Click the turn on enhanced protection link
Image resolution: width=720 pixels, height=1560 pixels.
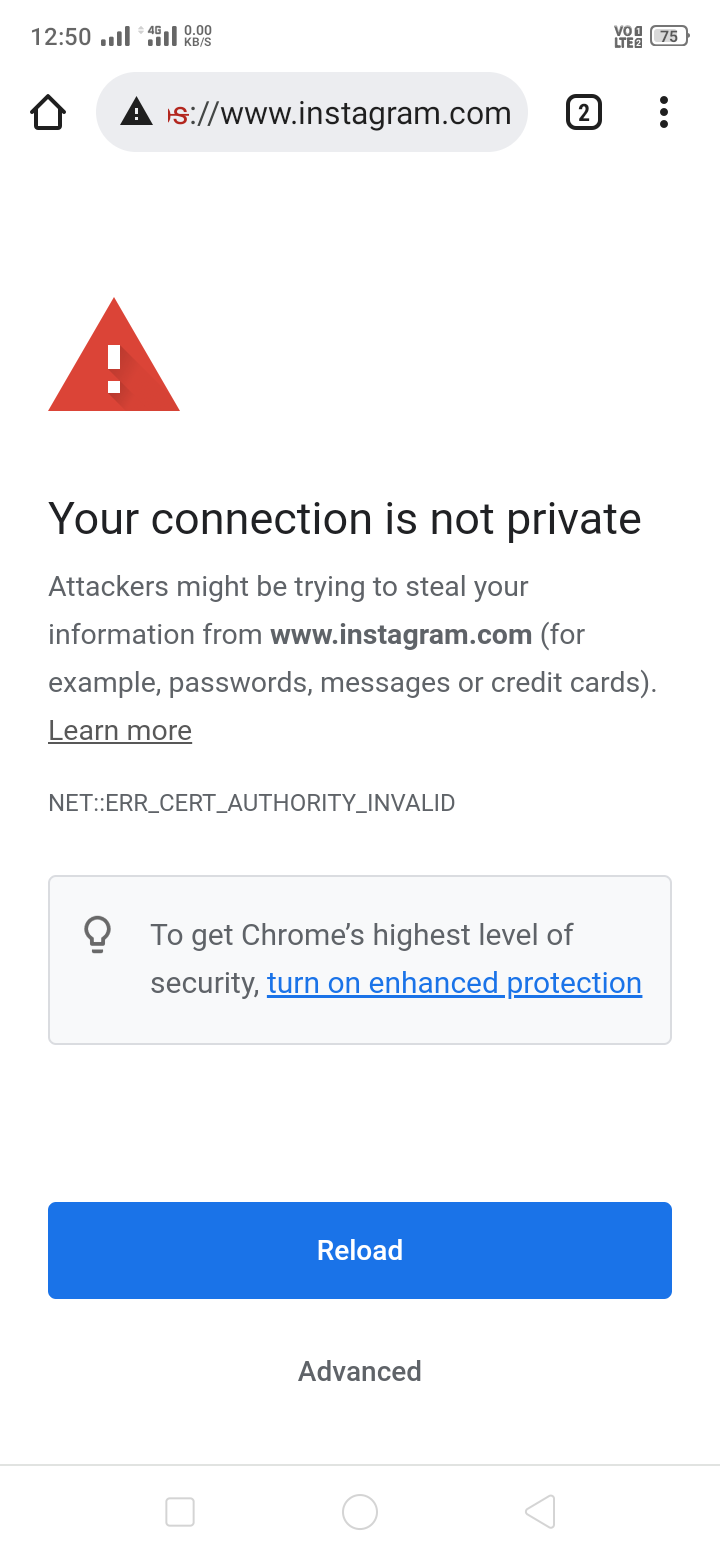[454, 983]
